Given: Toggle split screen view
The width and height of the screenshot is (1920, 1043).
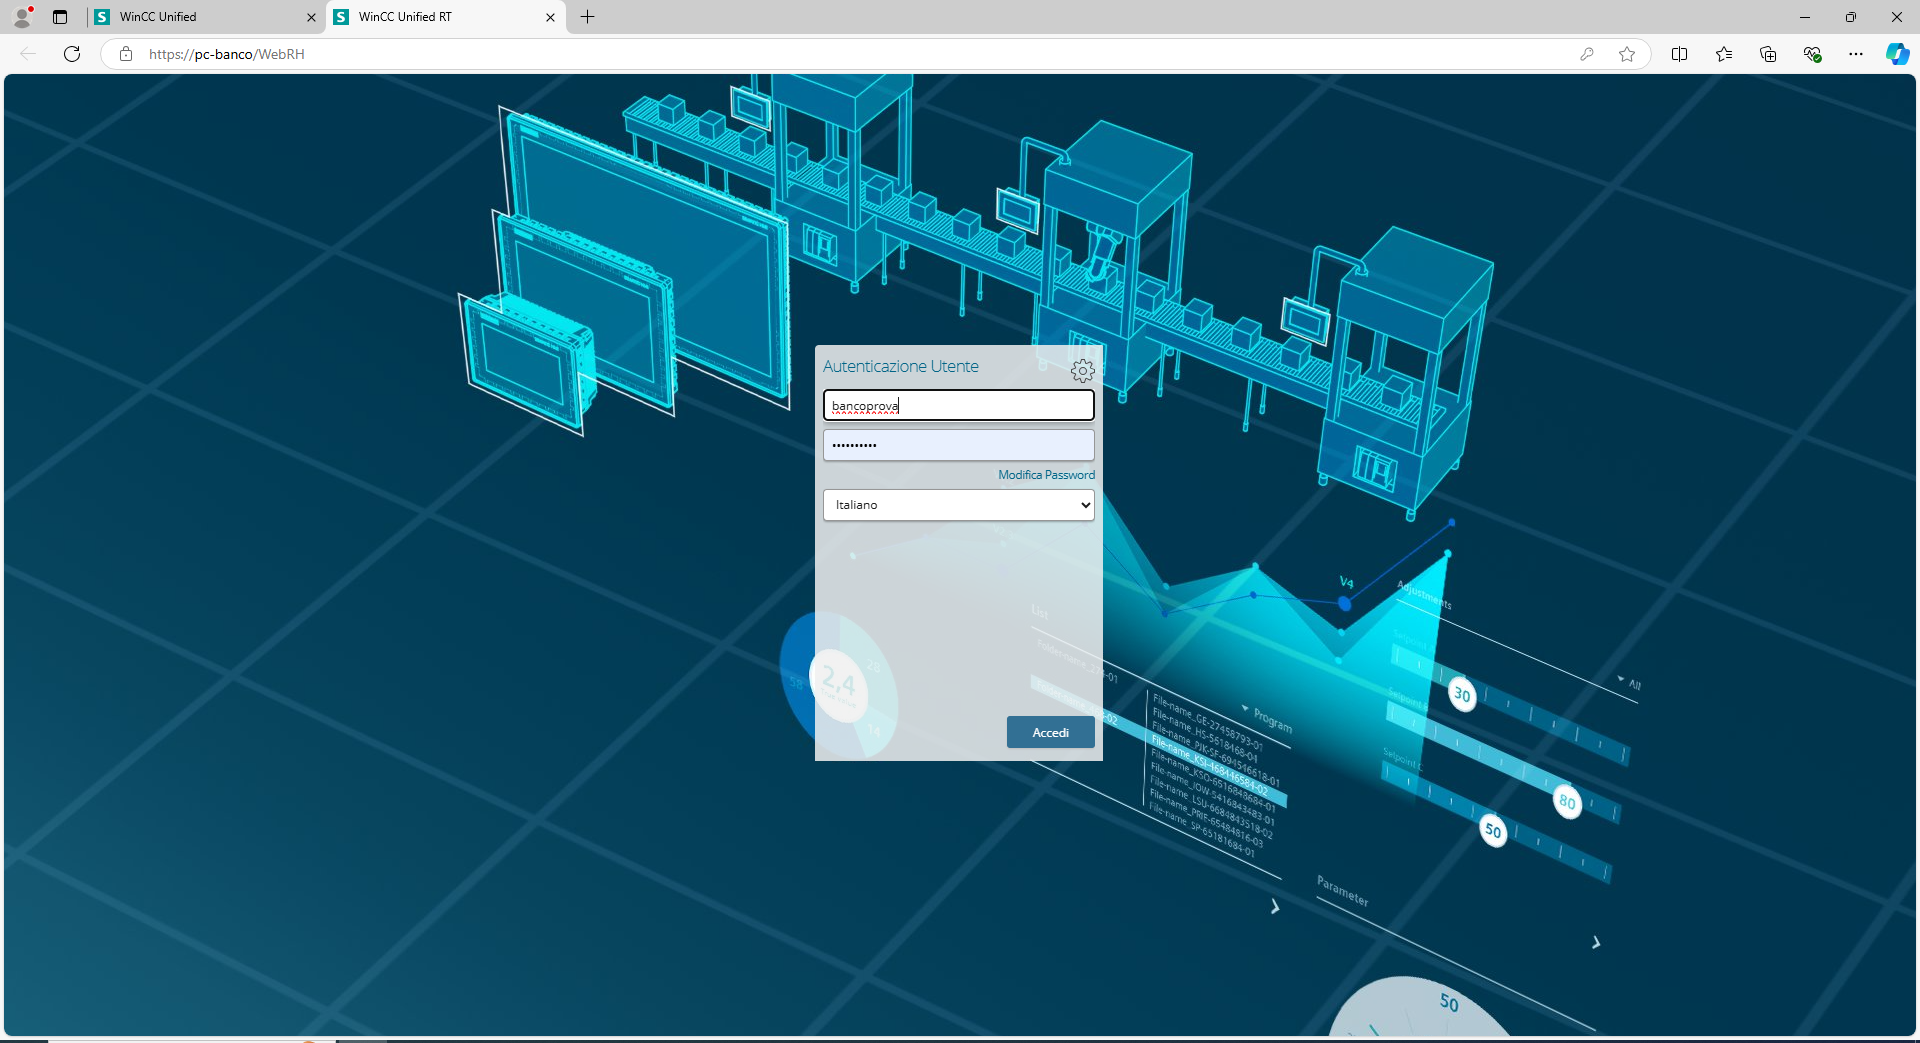Looking at the screenshot, I should [1680, 54].
